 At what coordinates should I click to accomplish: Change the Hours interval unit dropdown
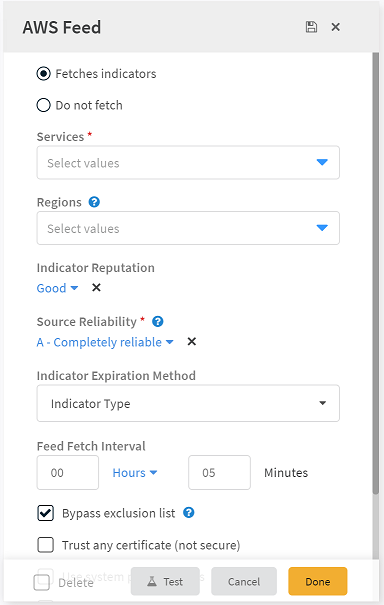(x=135, y=473)
